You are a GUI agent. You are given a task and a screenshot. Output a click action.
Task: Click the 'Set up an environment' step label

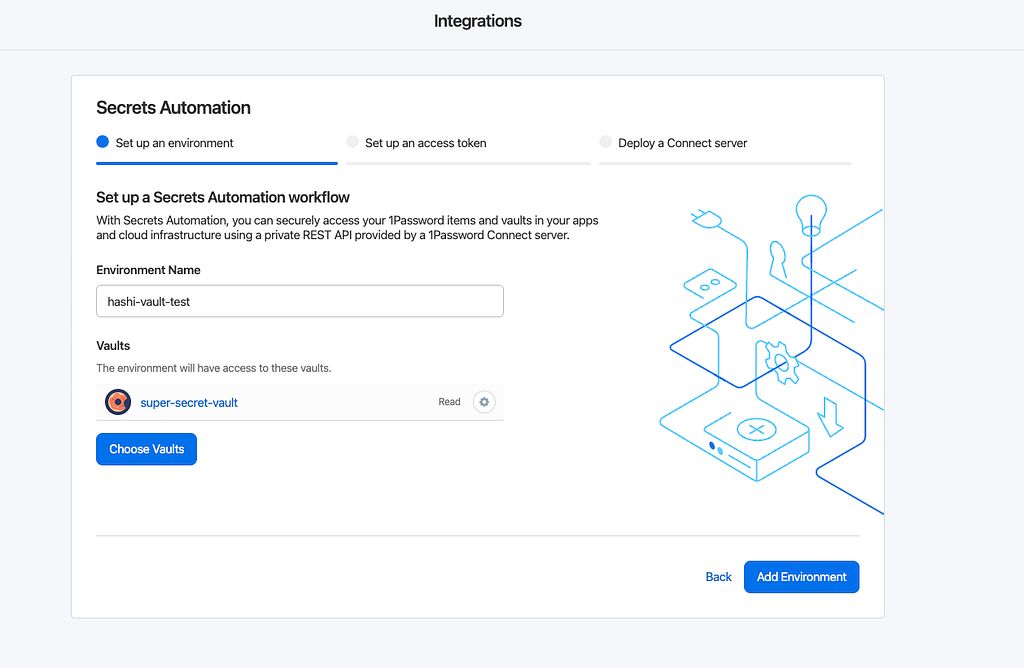[x=174, y=143]
